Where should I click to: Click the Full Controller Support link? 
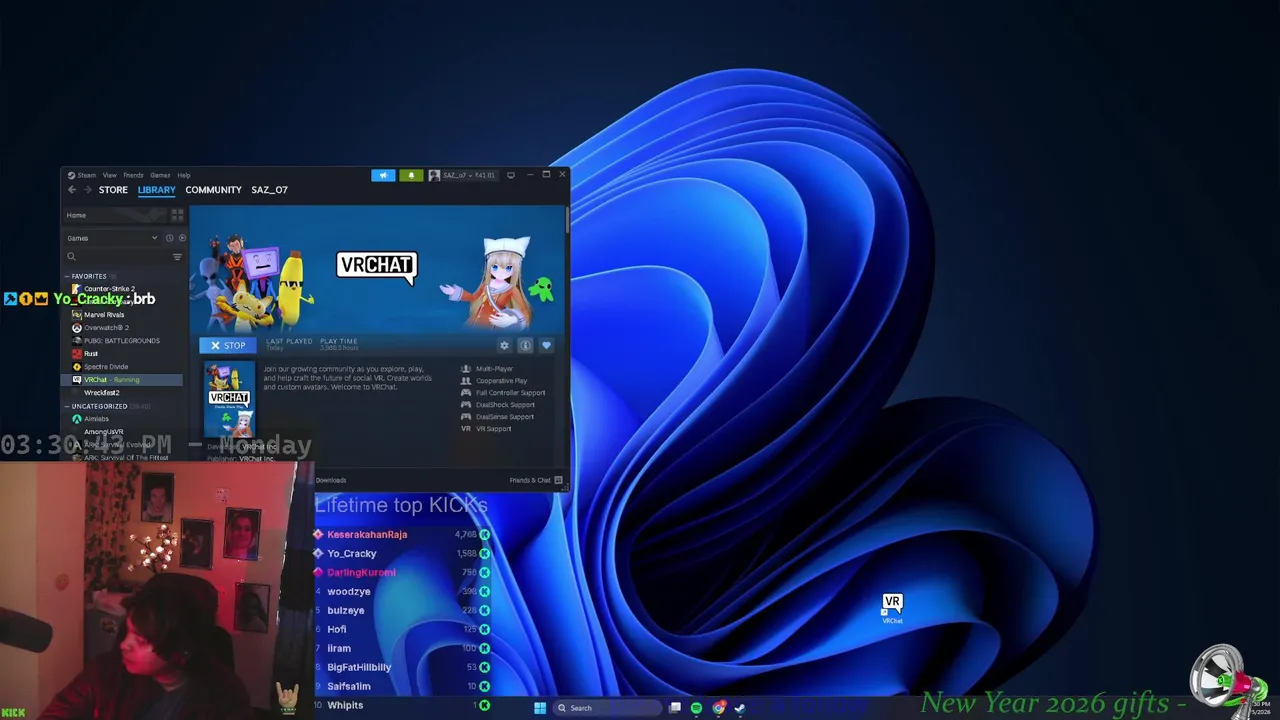pyautogui.click(x=510, y=393)
